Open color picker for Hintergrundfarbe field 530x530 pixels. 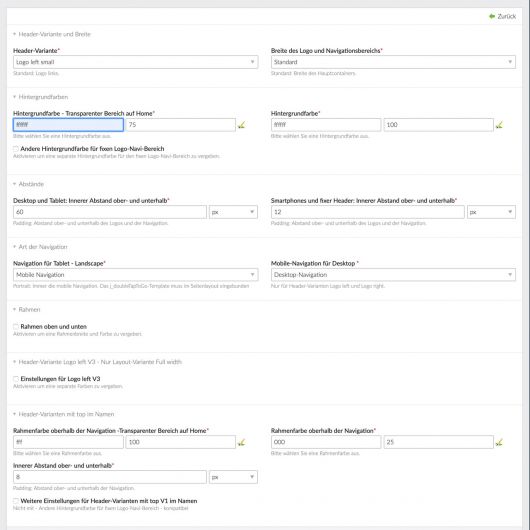pos(499,125)
